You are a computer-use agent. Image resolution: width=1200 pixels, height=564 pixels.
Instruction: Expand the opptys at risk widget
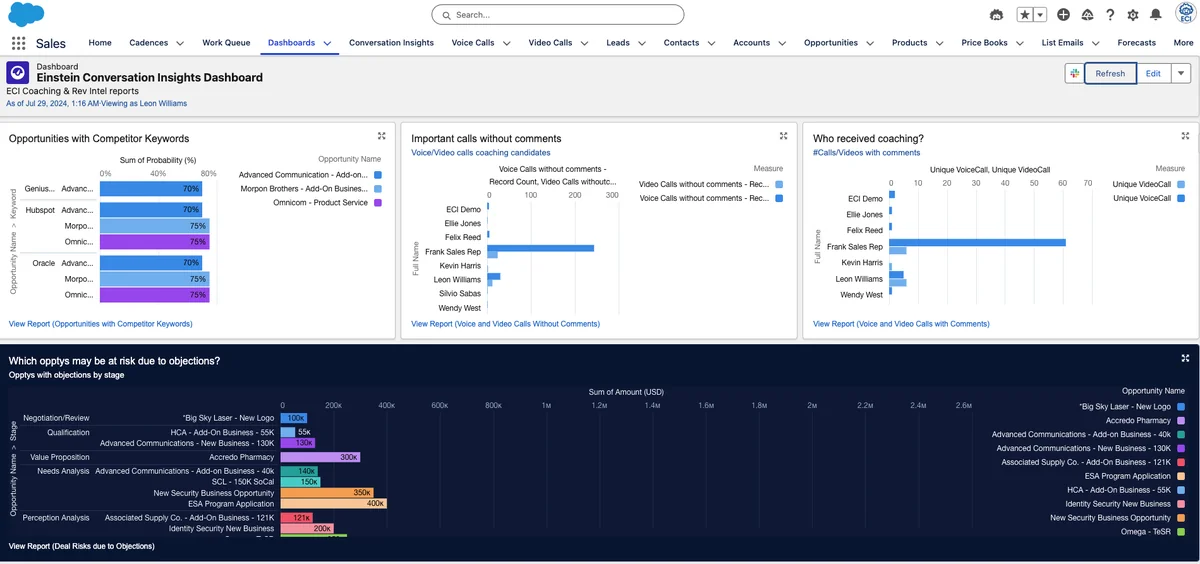[1185, 358]
